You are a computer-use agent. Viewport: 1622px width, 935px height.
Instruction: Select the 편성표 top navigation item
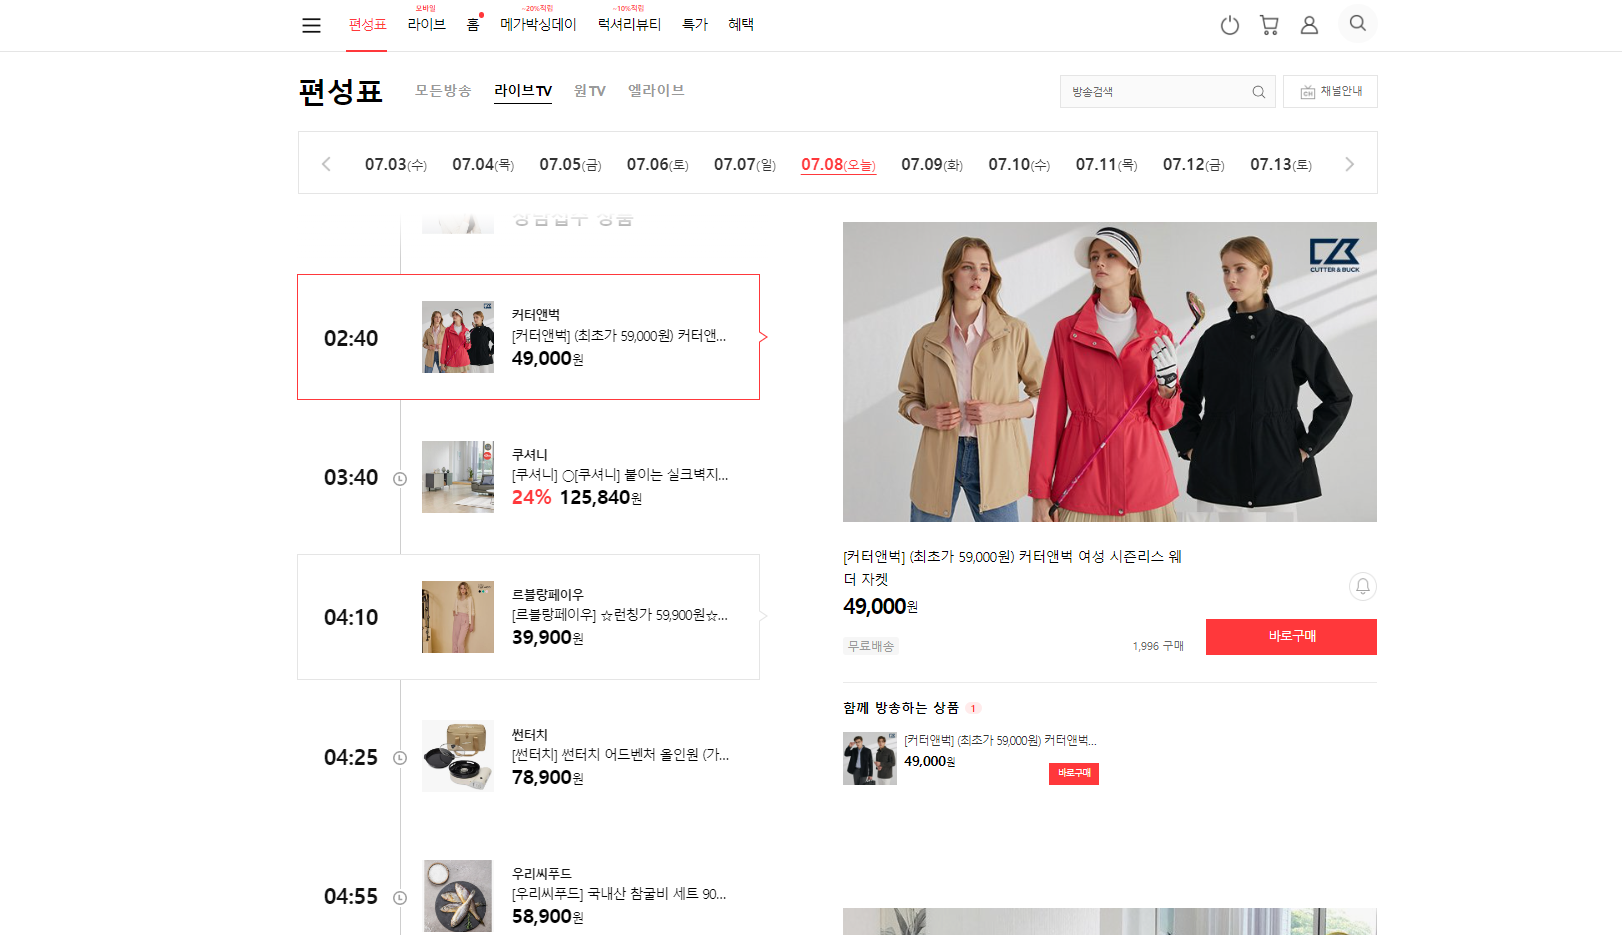pos(367,25)
